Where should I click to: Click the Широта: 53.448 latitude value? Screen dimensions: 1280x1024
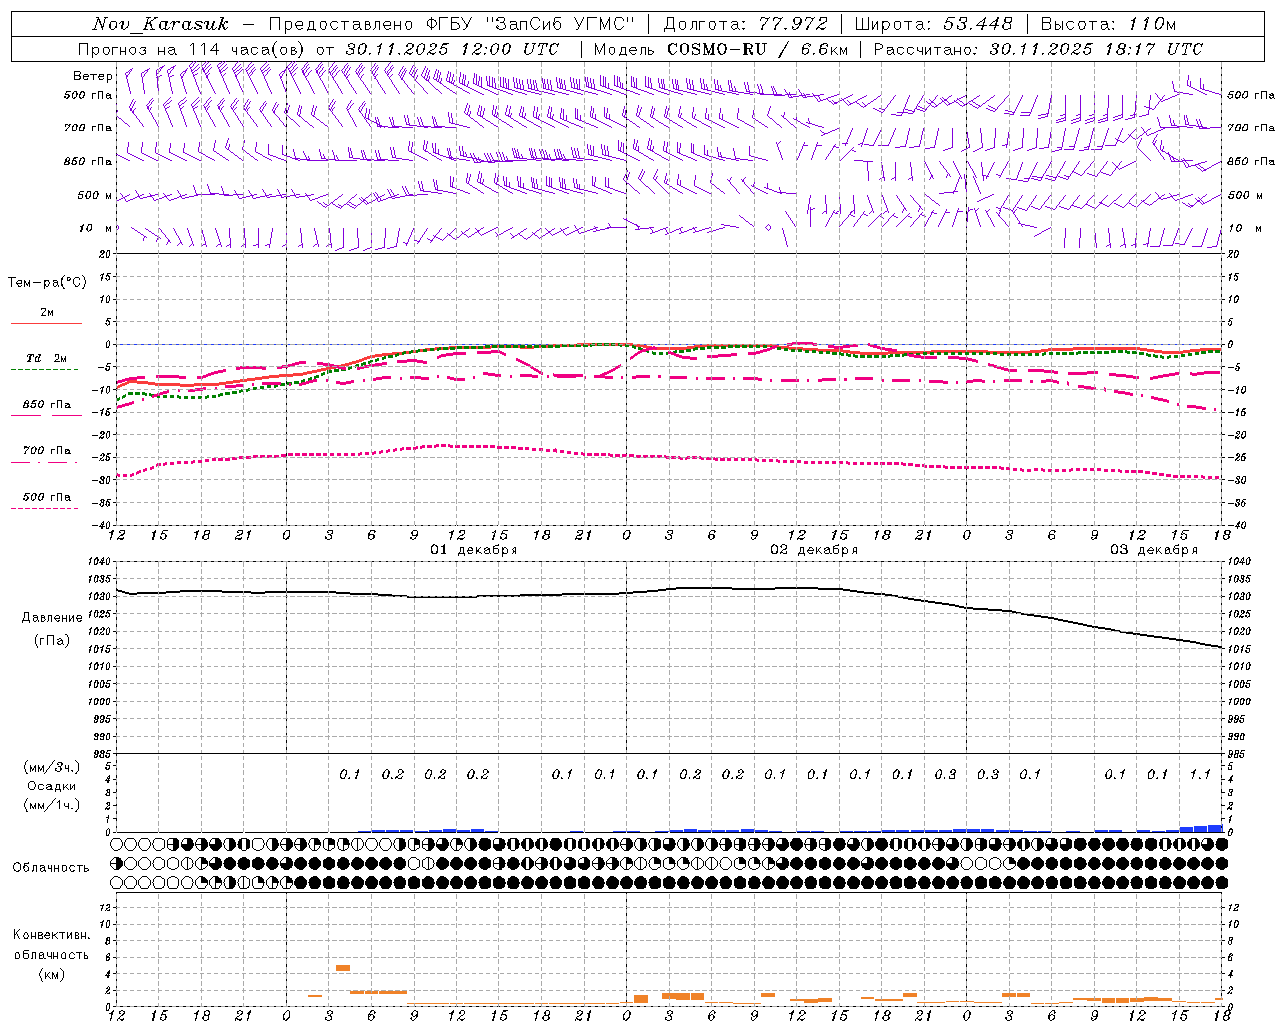tap(933, 24)
